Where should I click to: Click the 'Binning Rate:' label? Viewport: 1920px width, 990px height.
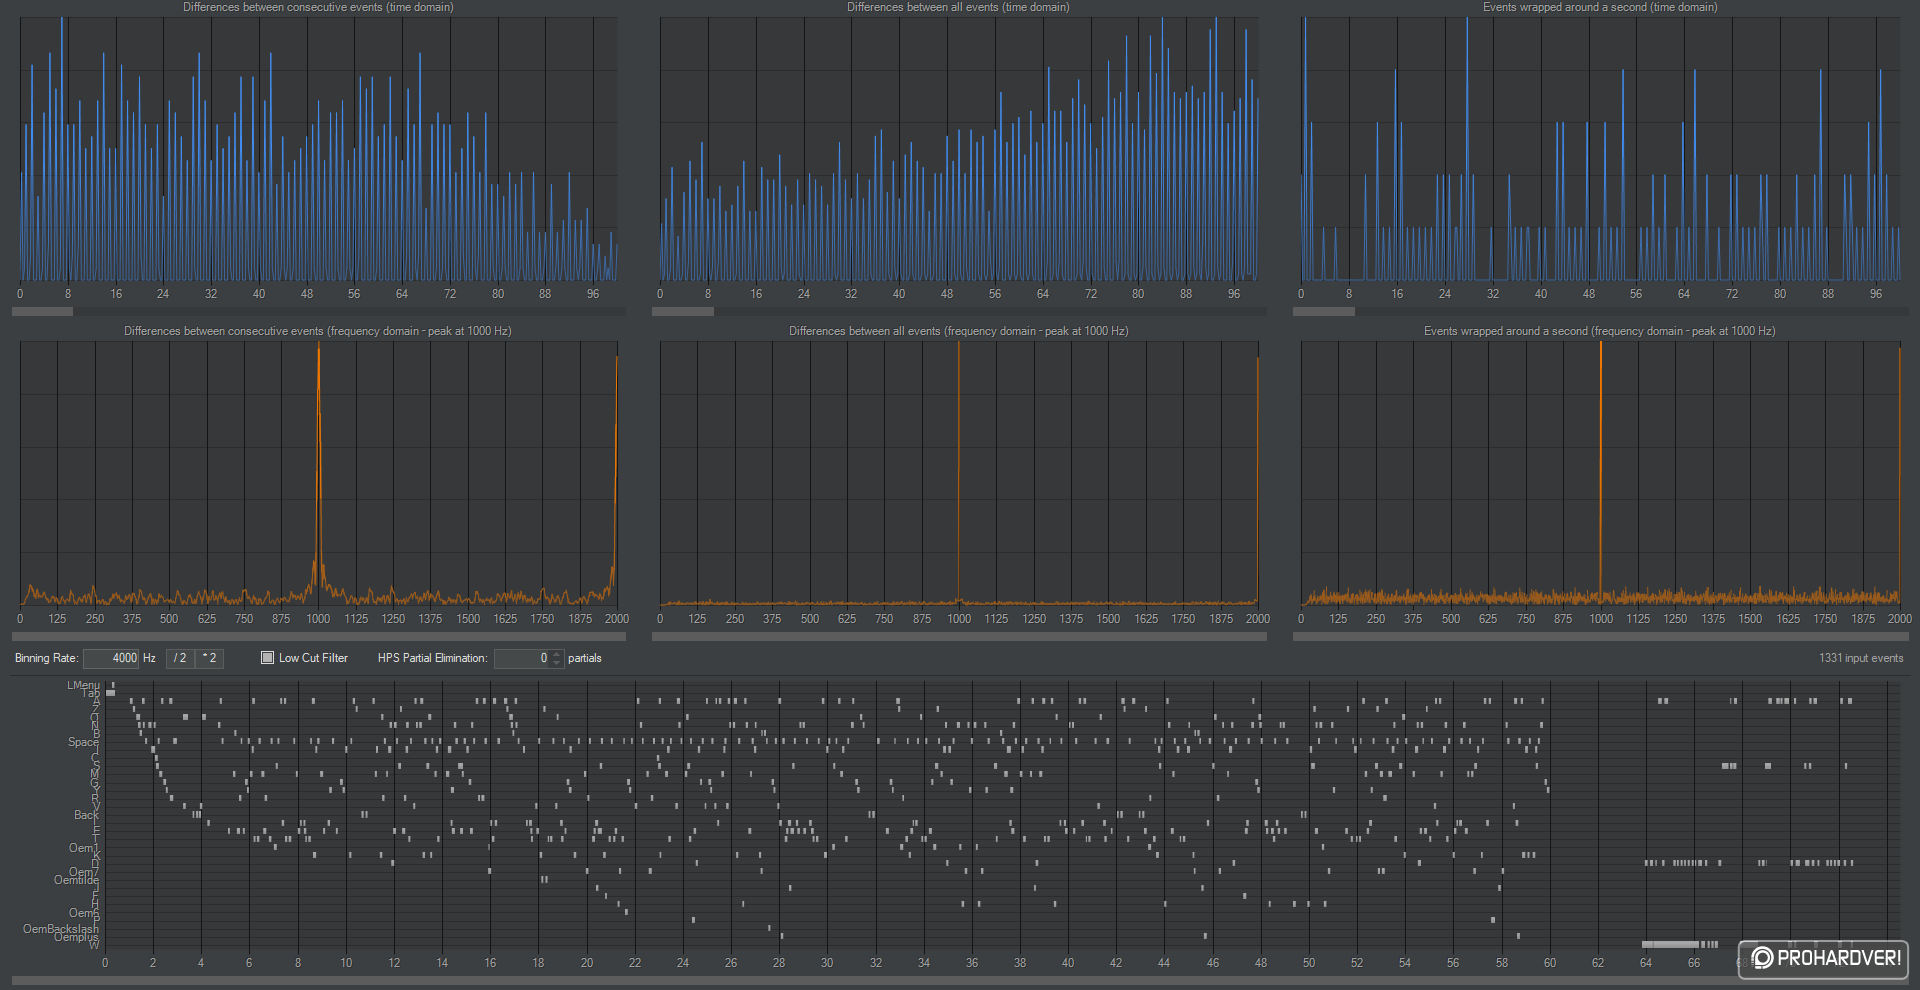tap(46, 658)
